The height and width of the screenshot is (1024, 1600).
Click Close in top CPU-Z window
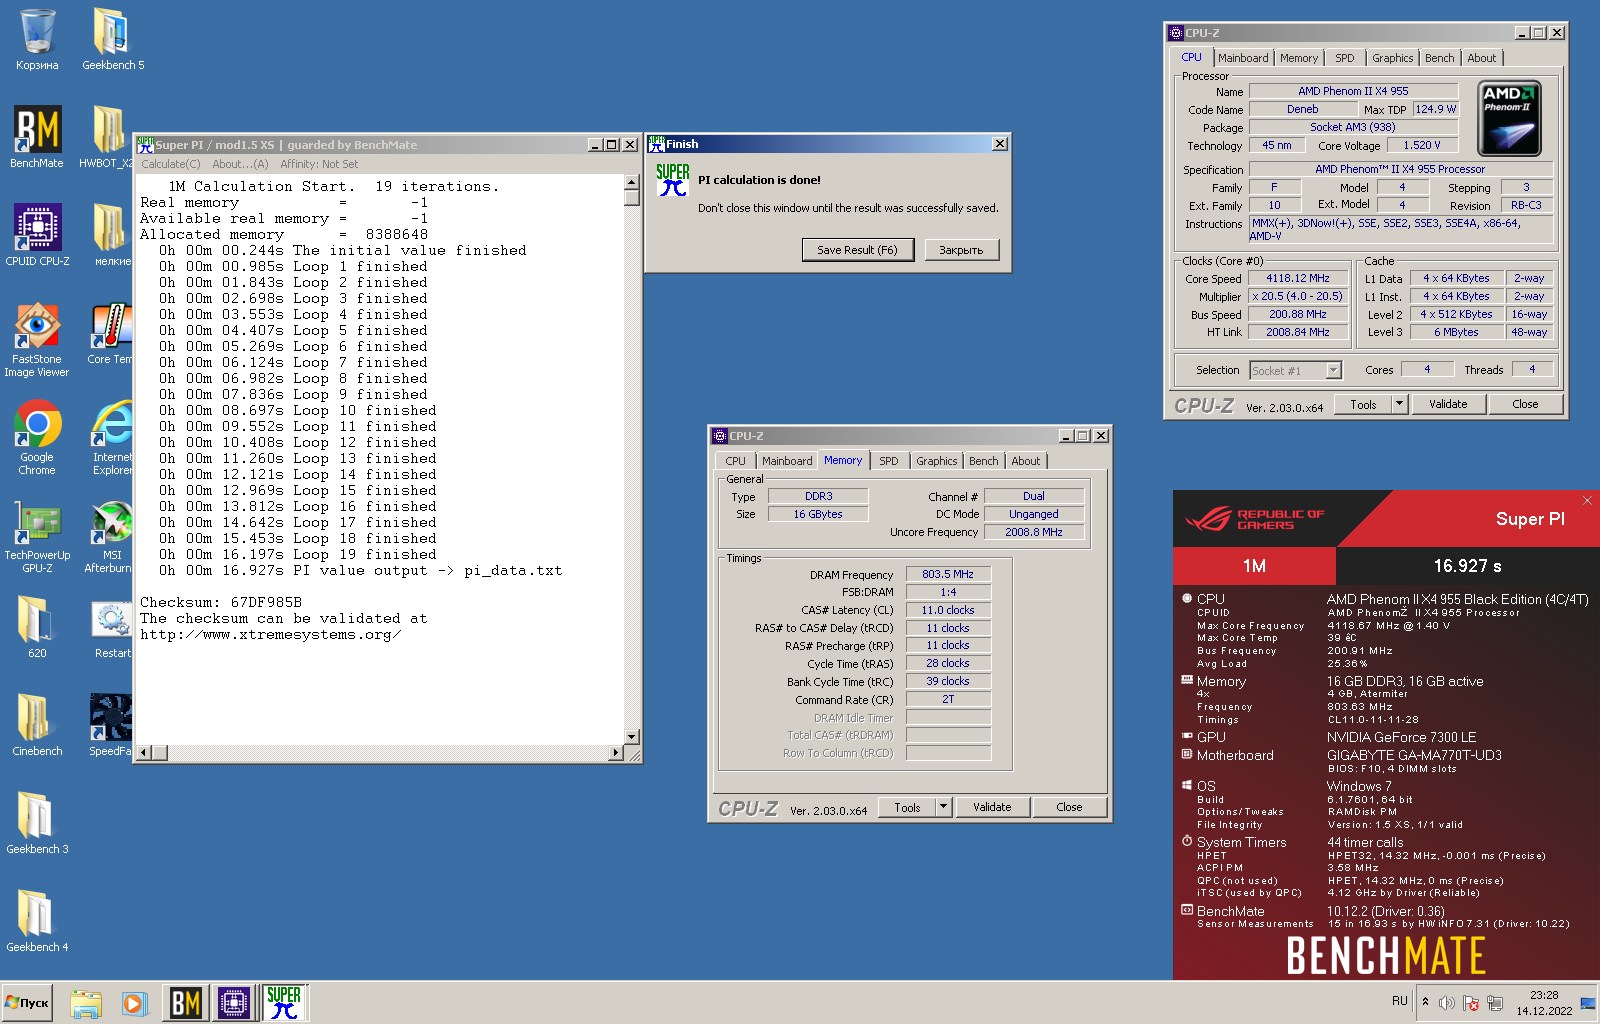click(x=1525, y=404)
